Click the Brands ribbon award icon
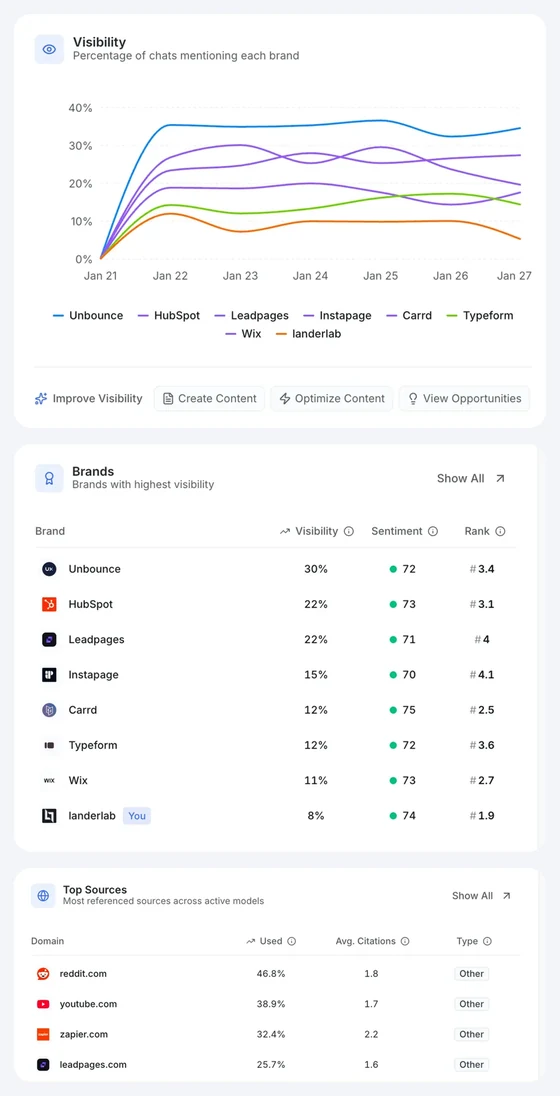 (49, 478)
